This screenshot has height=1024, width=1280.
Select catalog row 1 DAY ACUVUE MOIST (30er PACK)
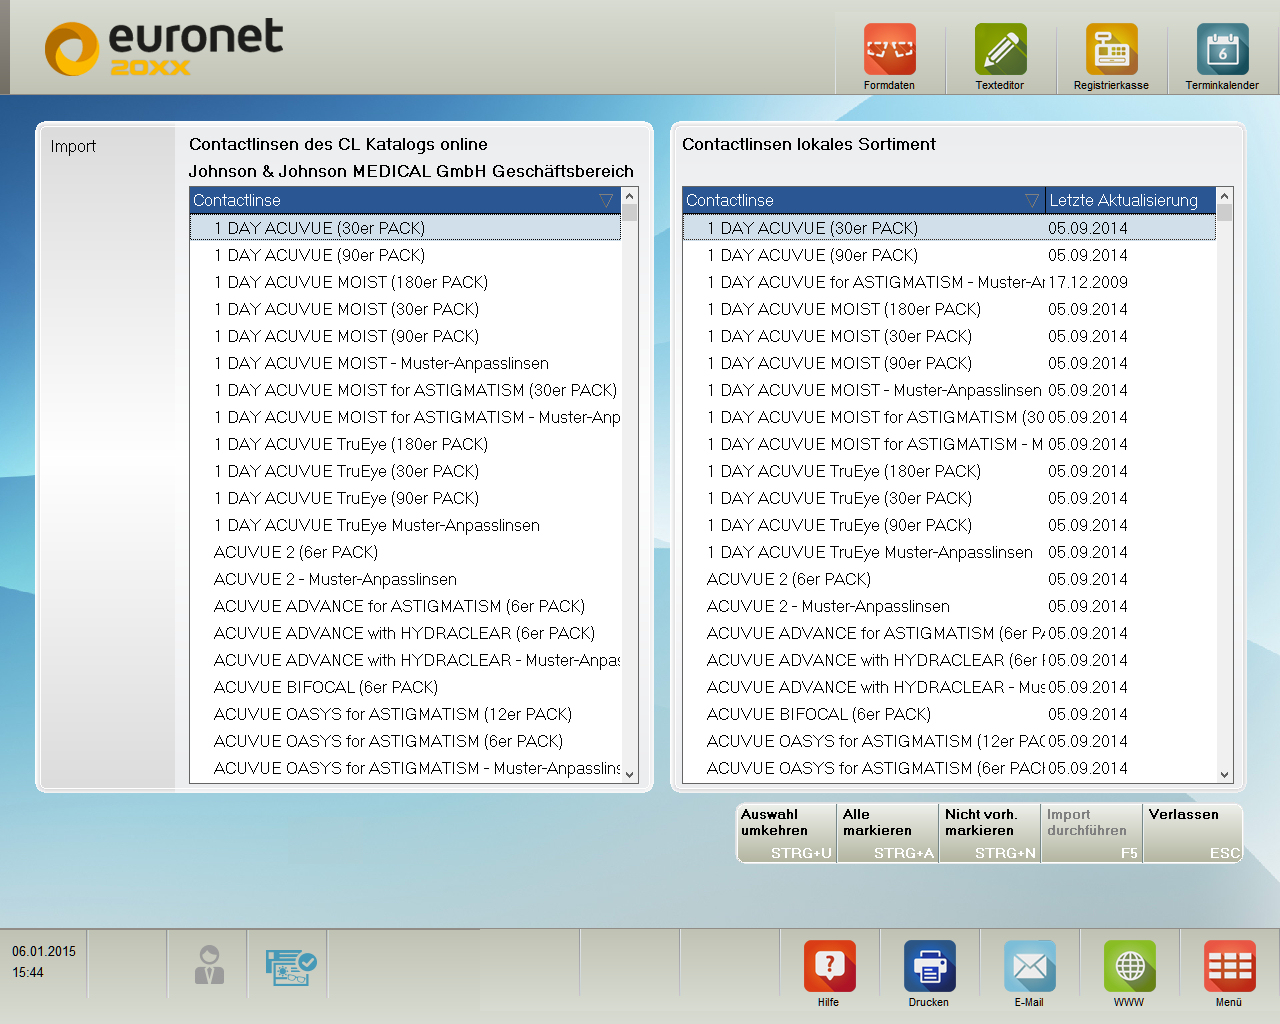click(x=405, y=309)
